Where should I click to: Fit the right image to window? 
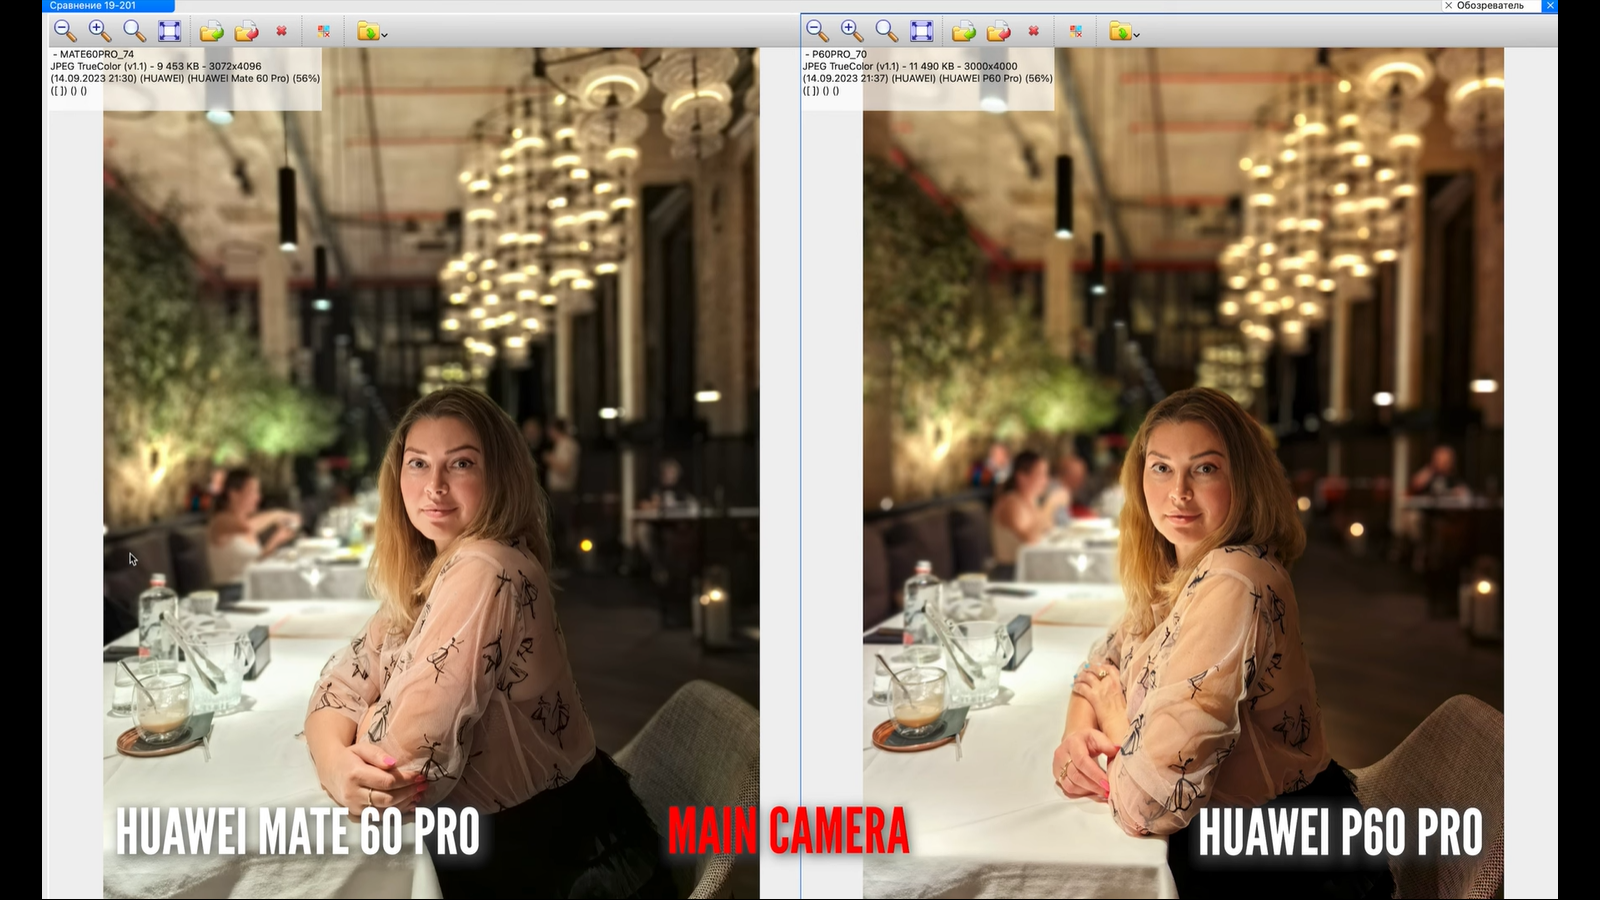921,31
